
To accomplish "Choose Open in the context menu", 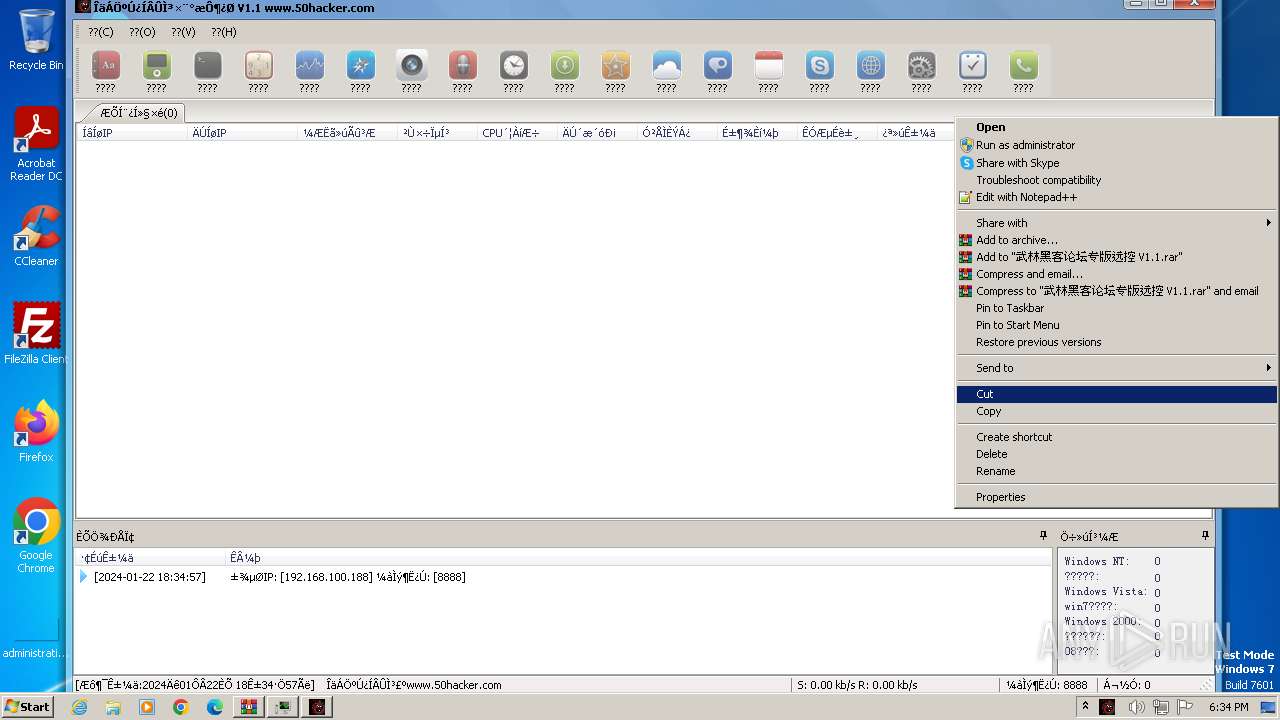I will [1116, 127].
